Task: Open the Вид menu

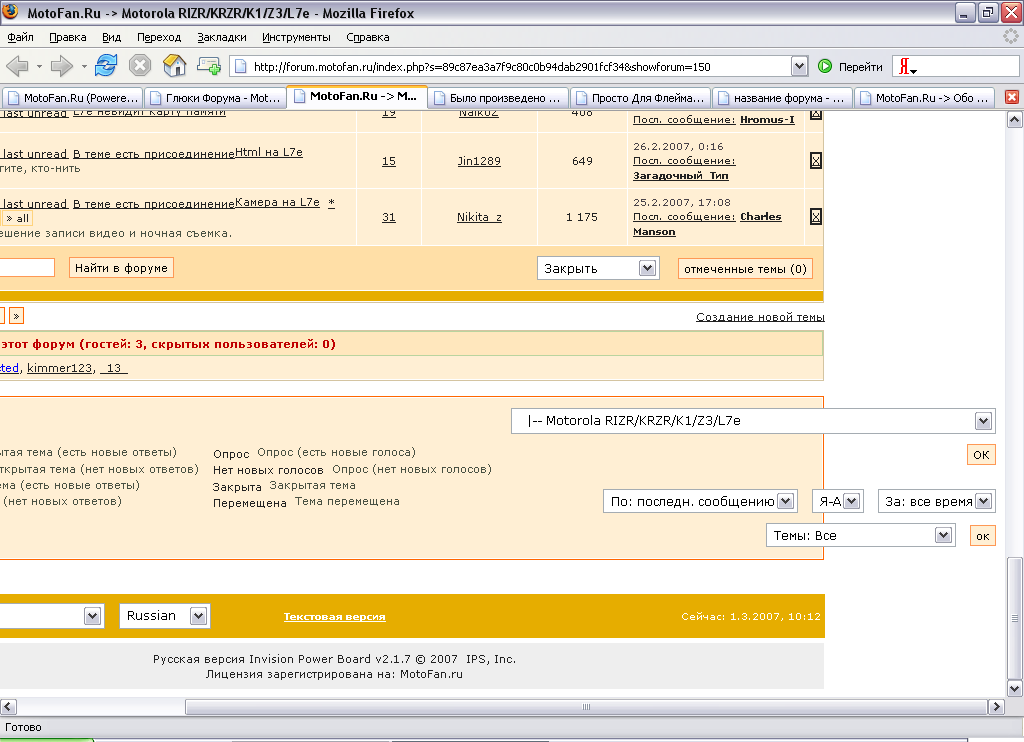Action: click(x=112, y=37)
